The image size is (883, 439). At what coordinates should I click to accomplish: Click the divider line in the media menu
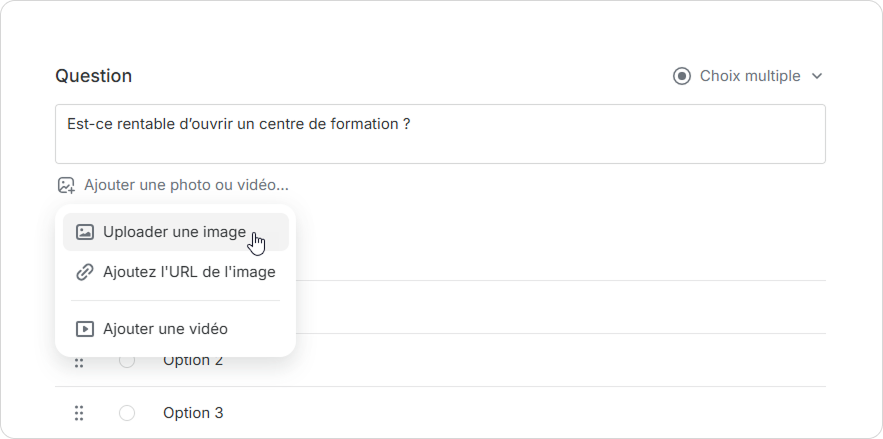click(x=175, y=300)
